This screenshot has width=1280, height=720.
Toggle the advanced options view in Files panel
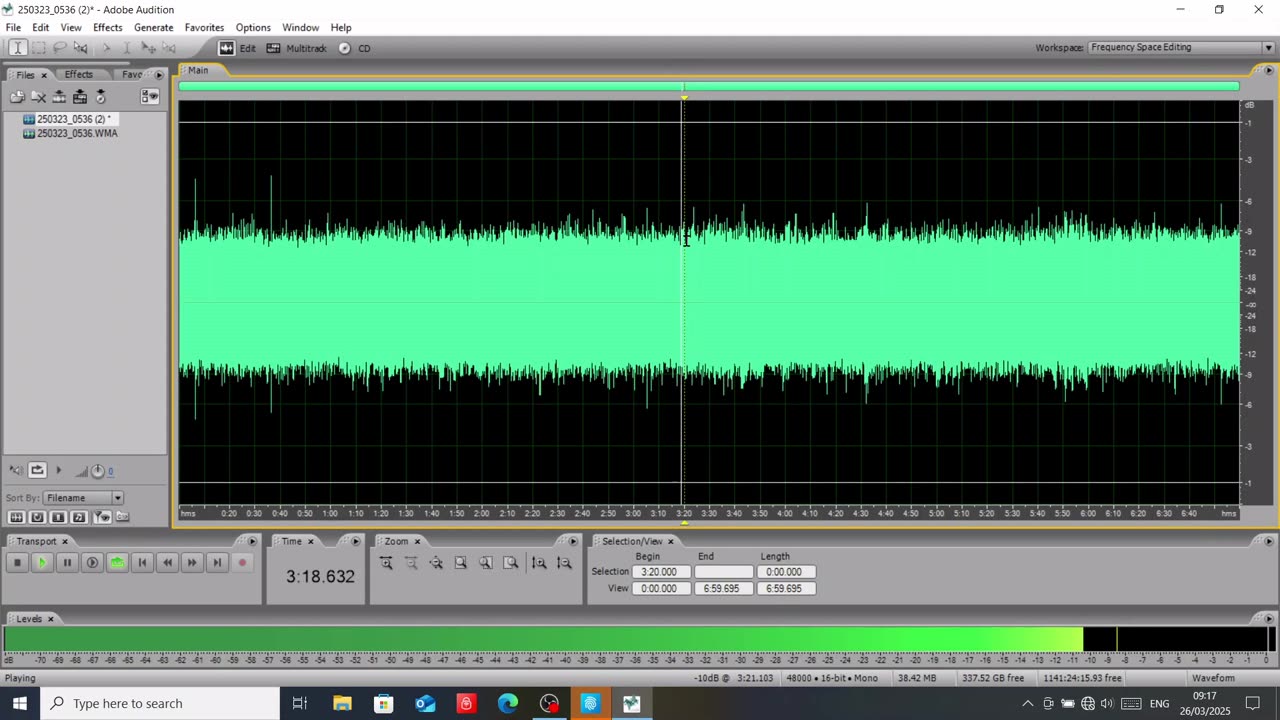(150, 97)
